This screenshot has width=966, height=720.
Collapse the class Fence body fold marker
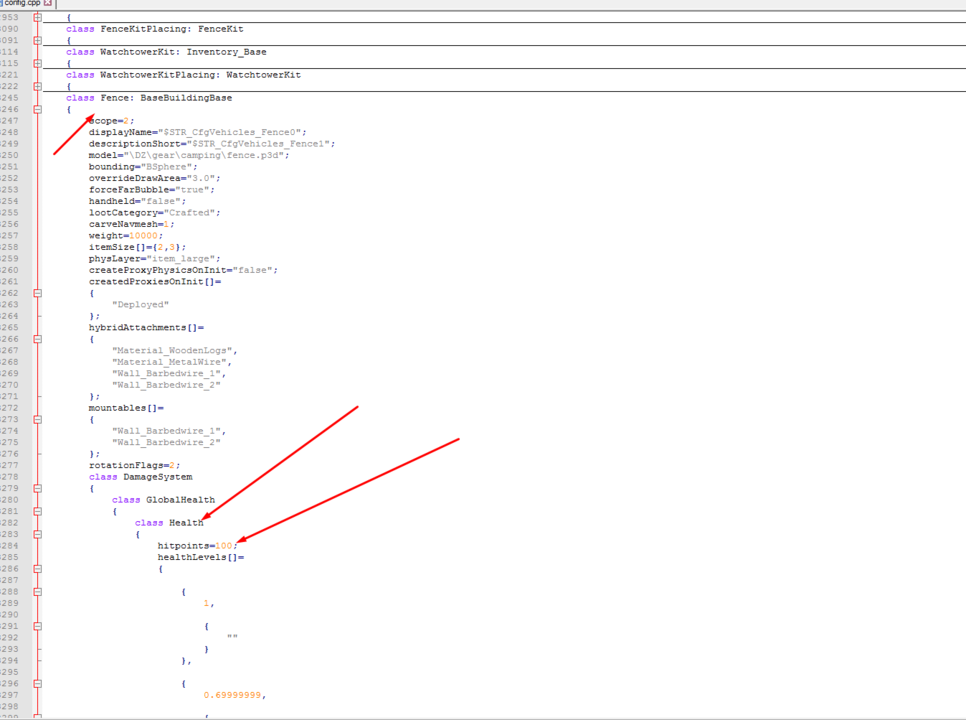[x=38, y=110]
